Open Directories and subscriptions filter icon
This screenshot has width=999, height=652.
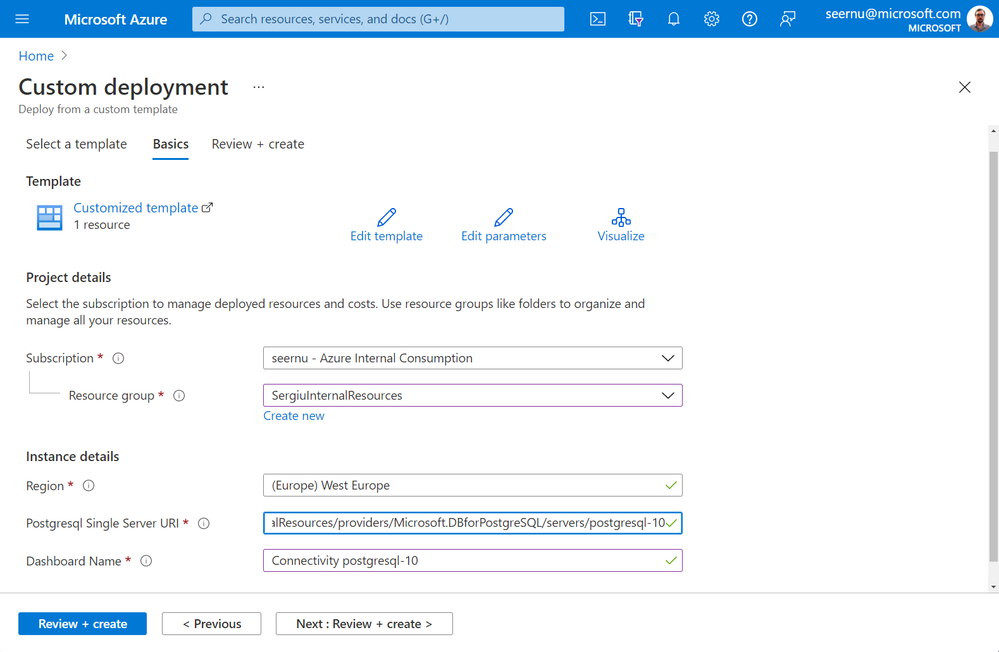click(635, 19)
